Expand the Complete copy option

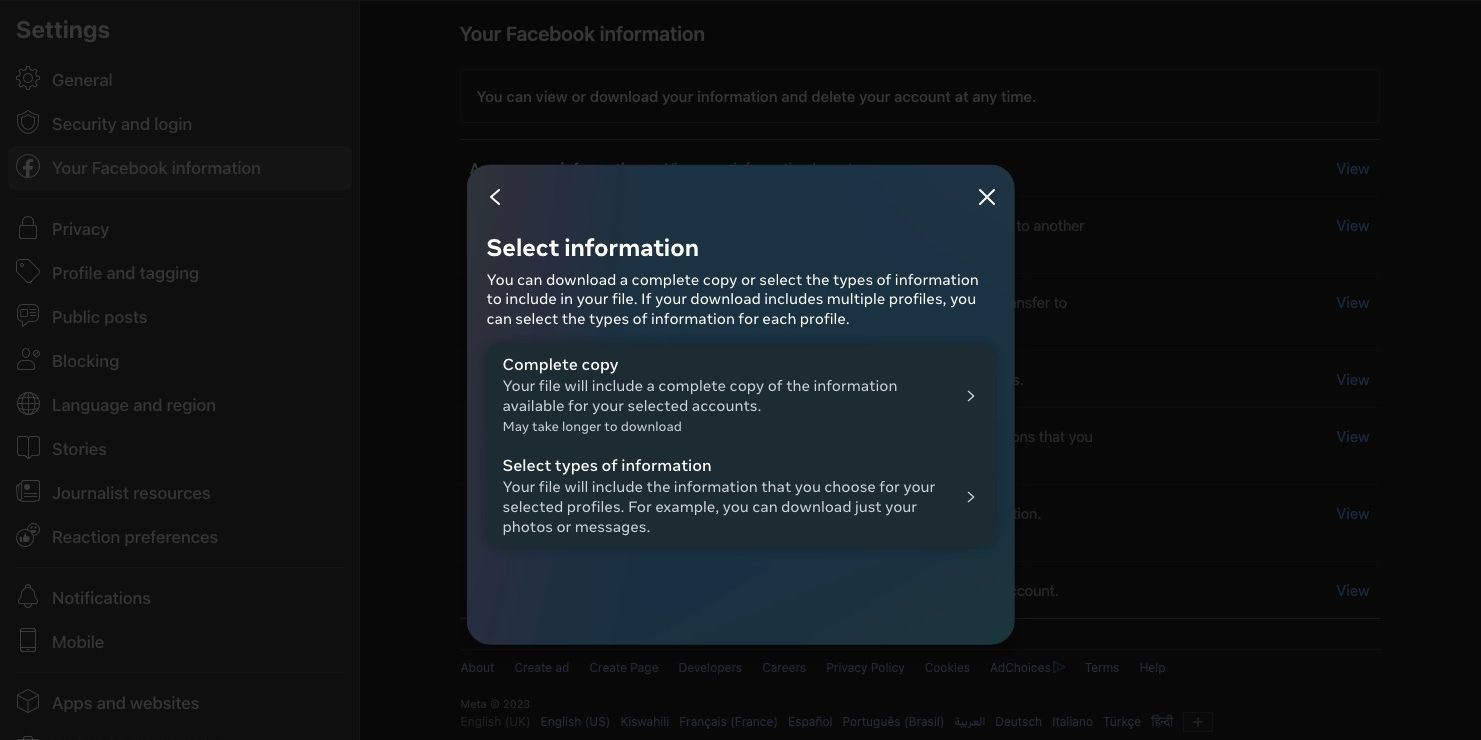pos(740,395)
